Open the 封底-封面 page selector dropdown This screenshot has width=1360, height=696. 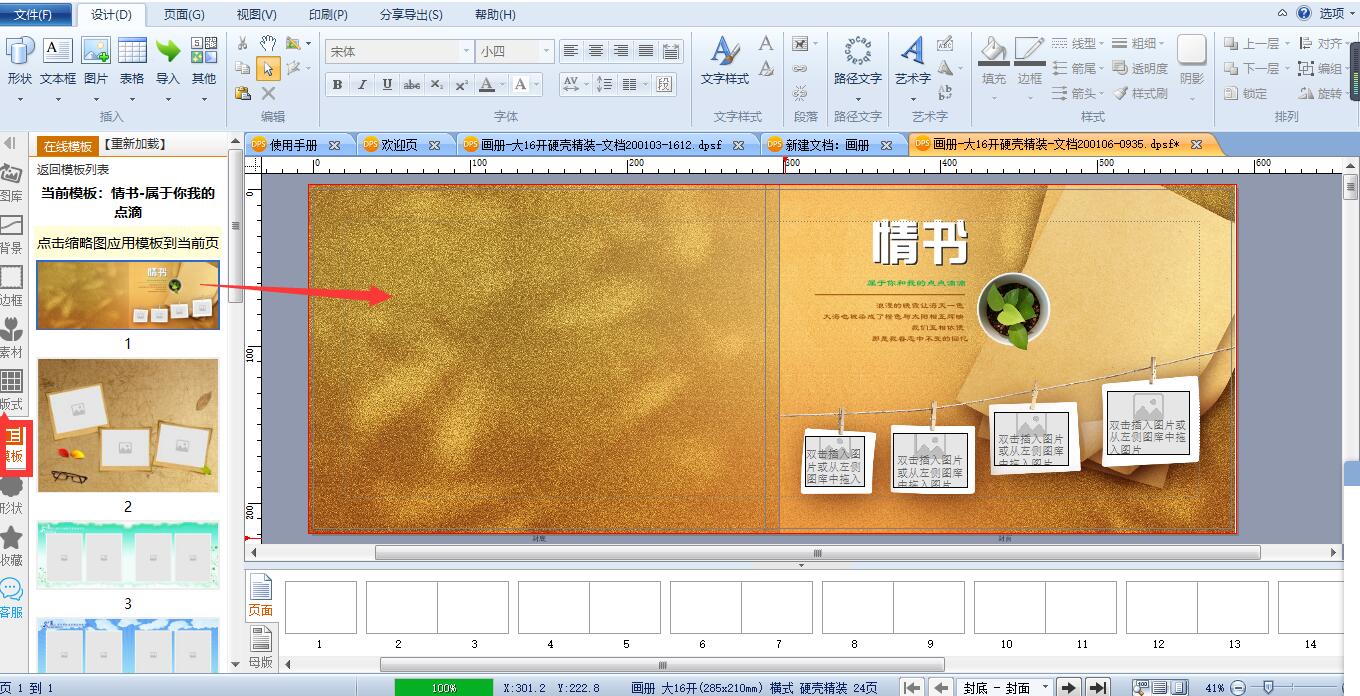(x=1006, y=687)
